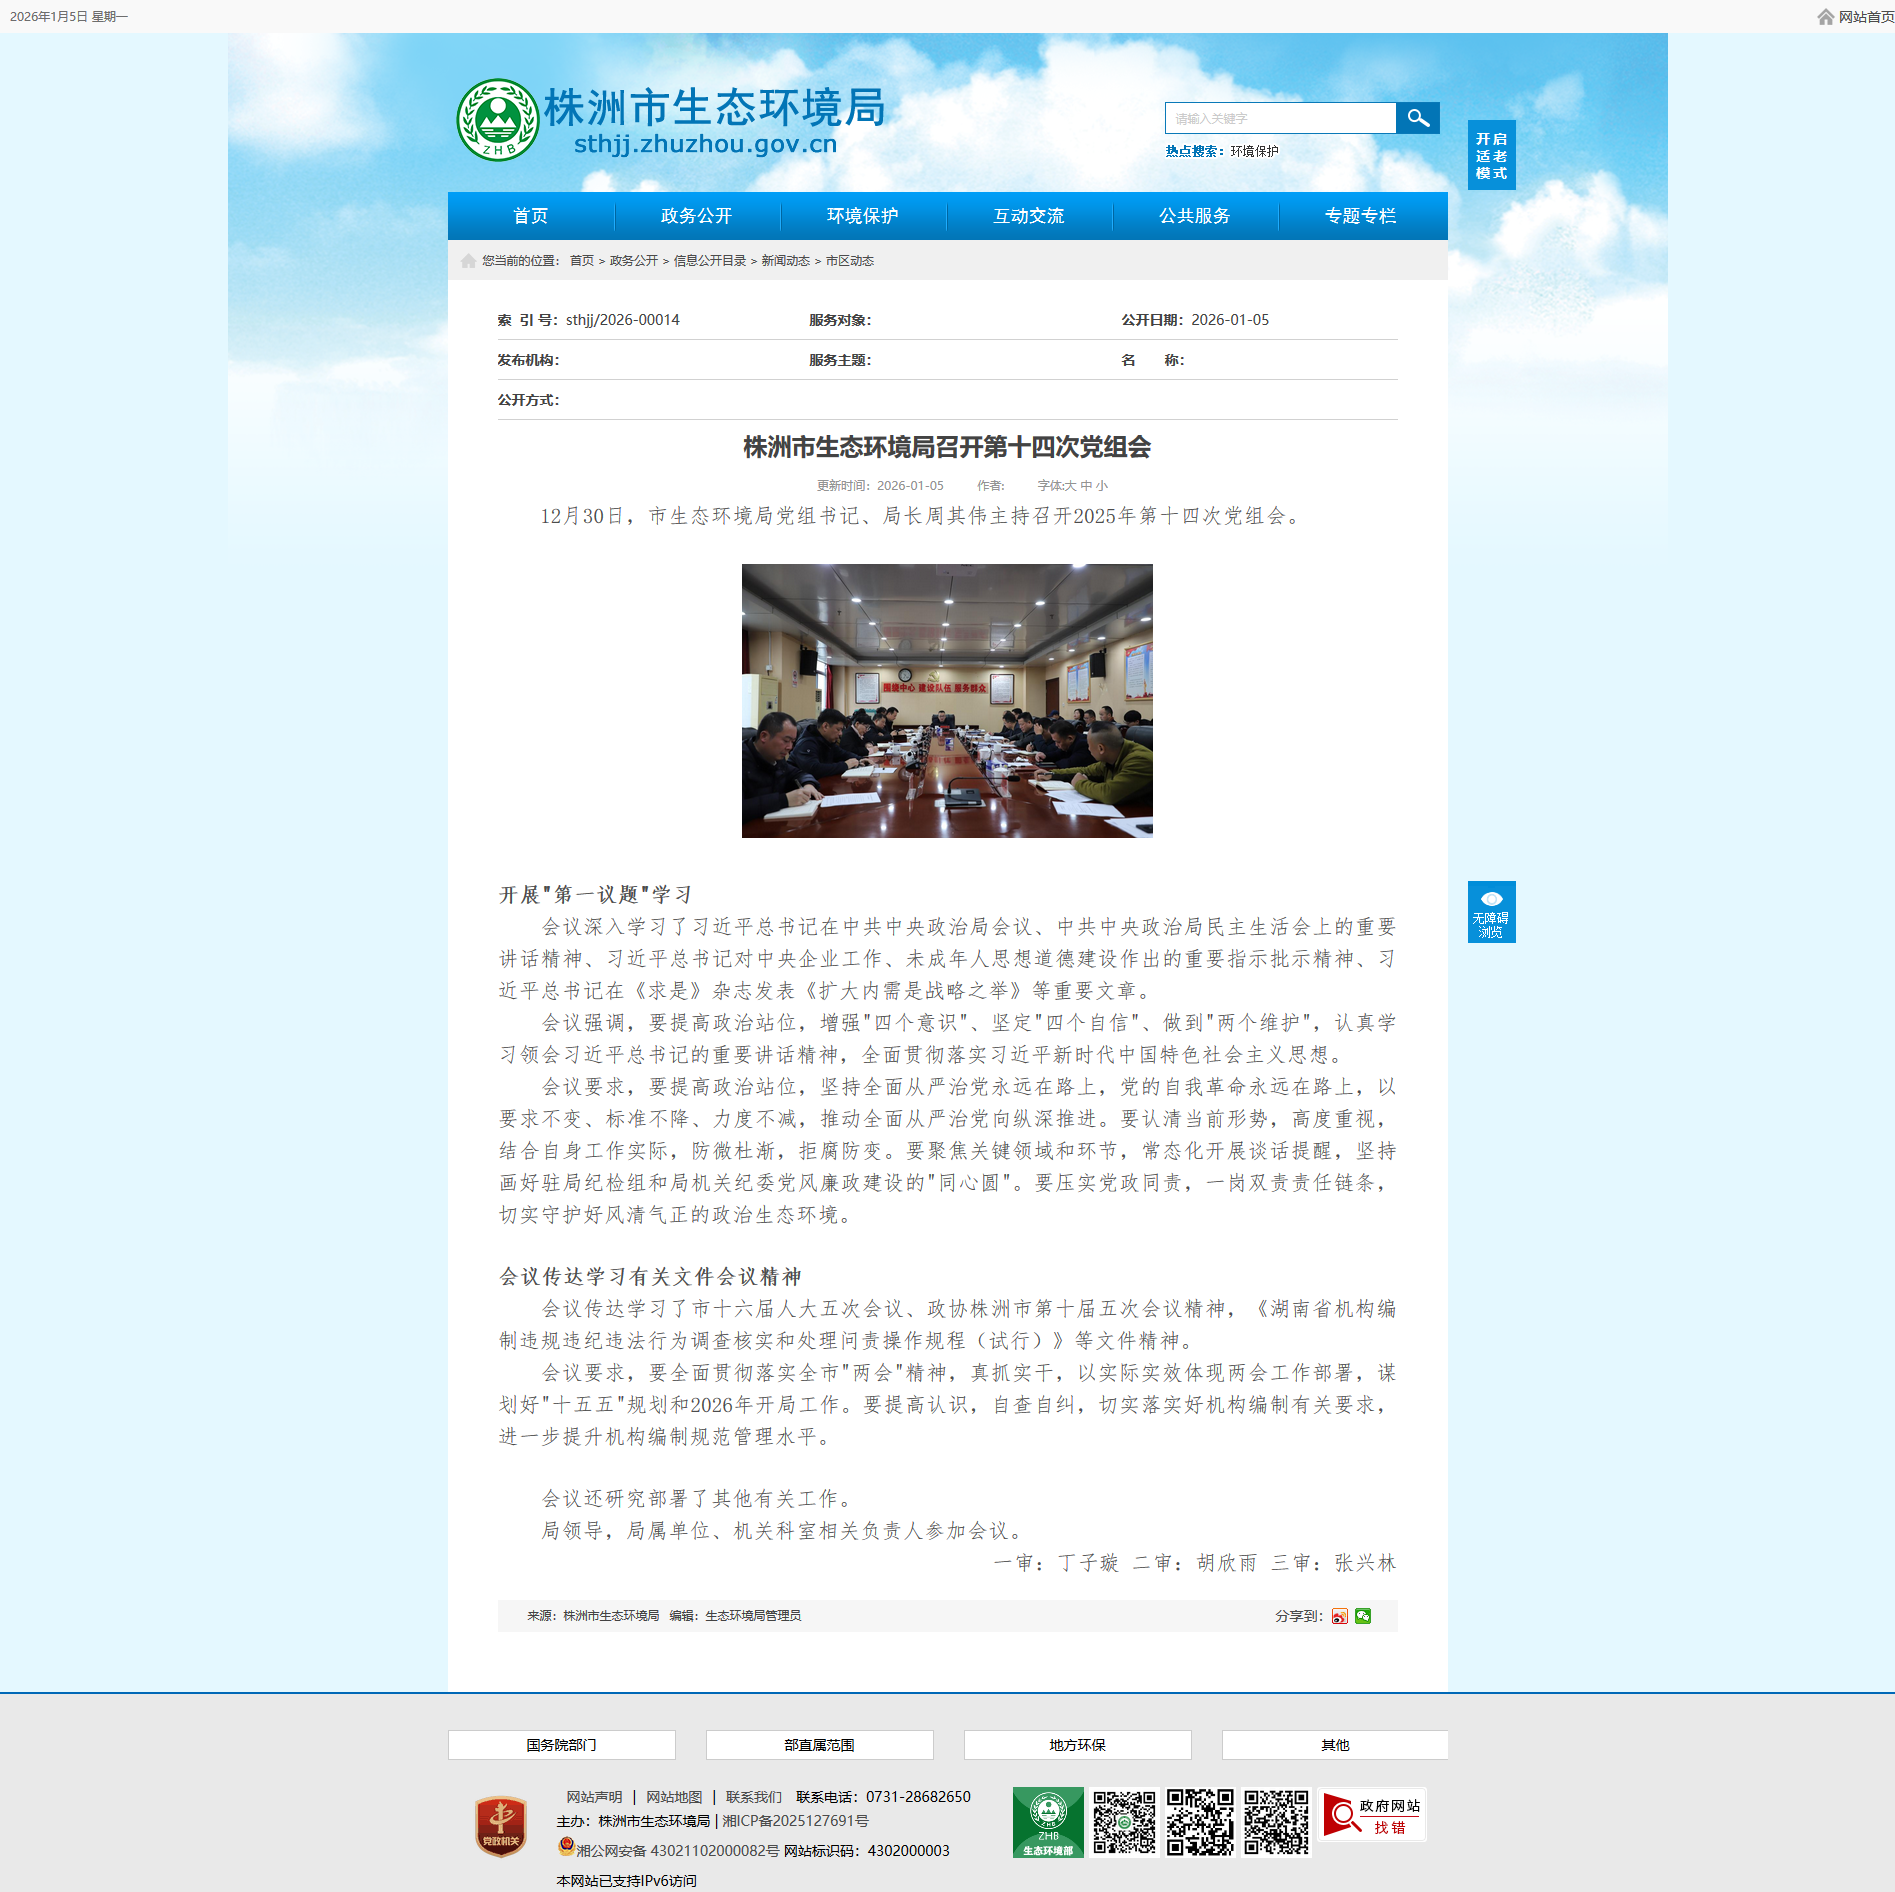Viewport: 1895px width, 1892px height.
Task: Click the green 生态环境部 ZHB logo
Action: pyautogui.click(x=1047, y=1822)
